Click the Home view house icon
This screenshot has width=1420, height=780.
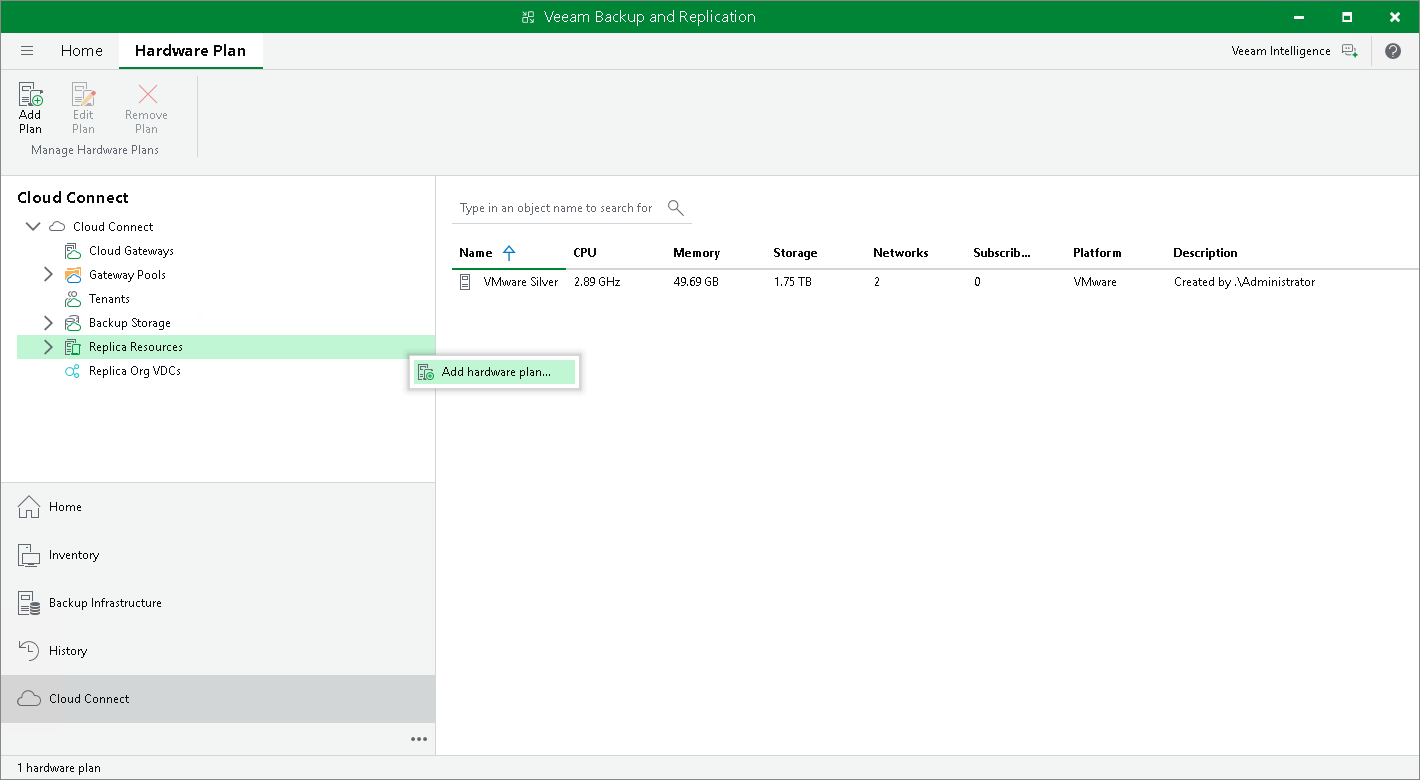click(x=30, y=507)
